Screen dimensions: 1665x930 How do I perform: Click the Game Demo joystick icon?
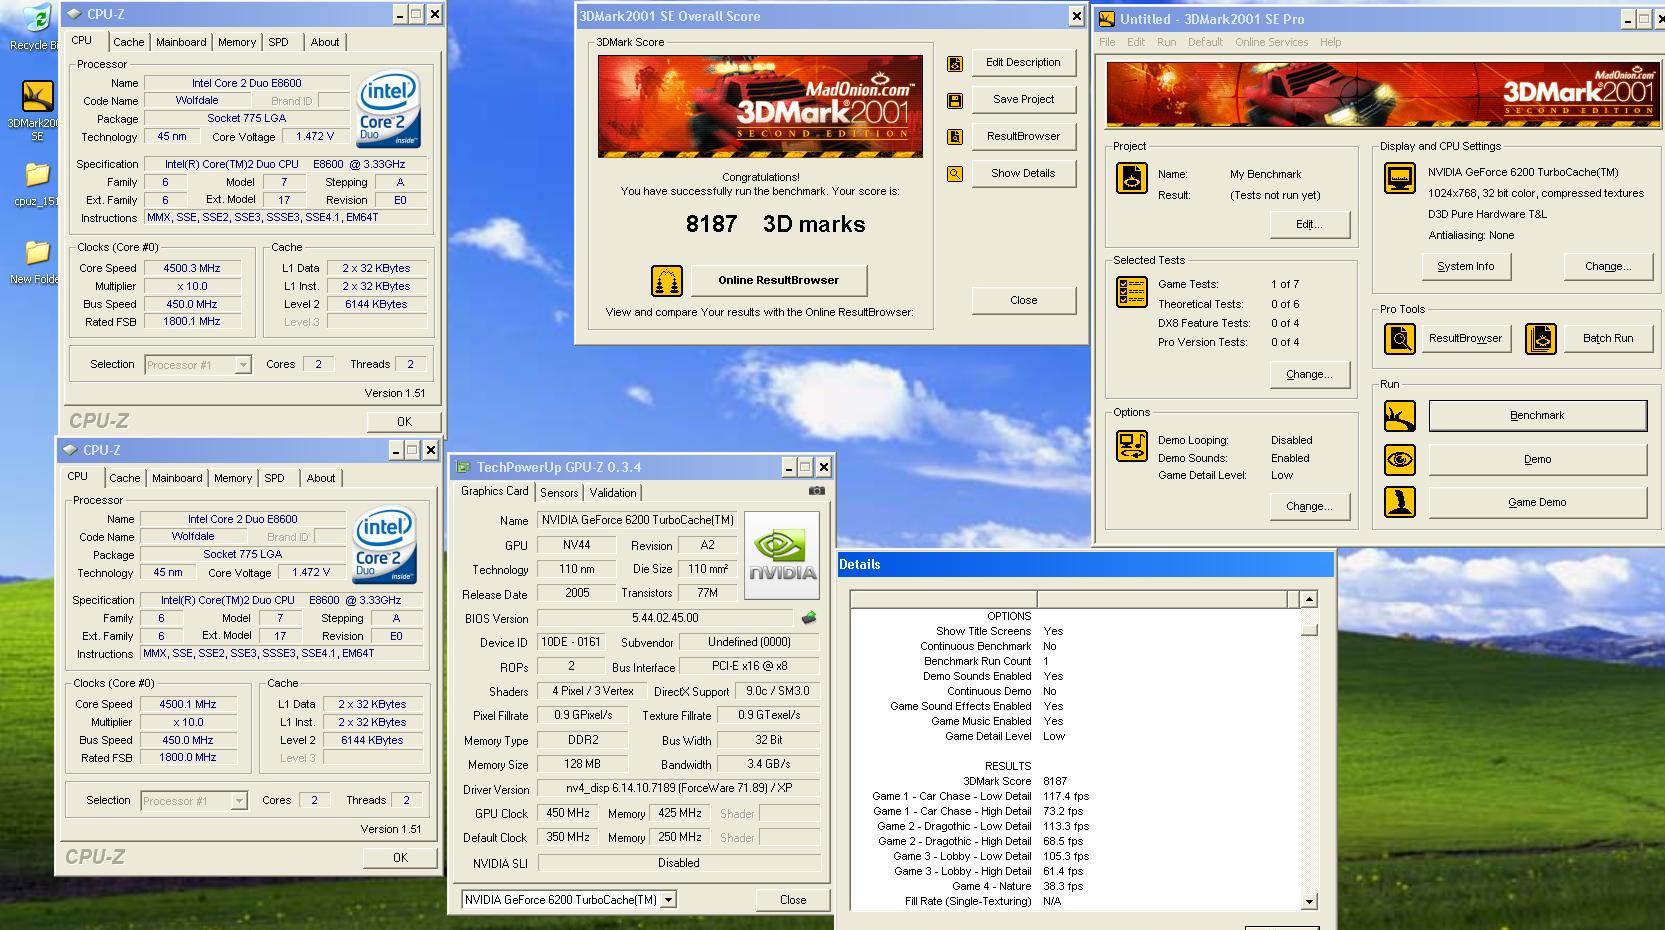1399,502
